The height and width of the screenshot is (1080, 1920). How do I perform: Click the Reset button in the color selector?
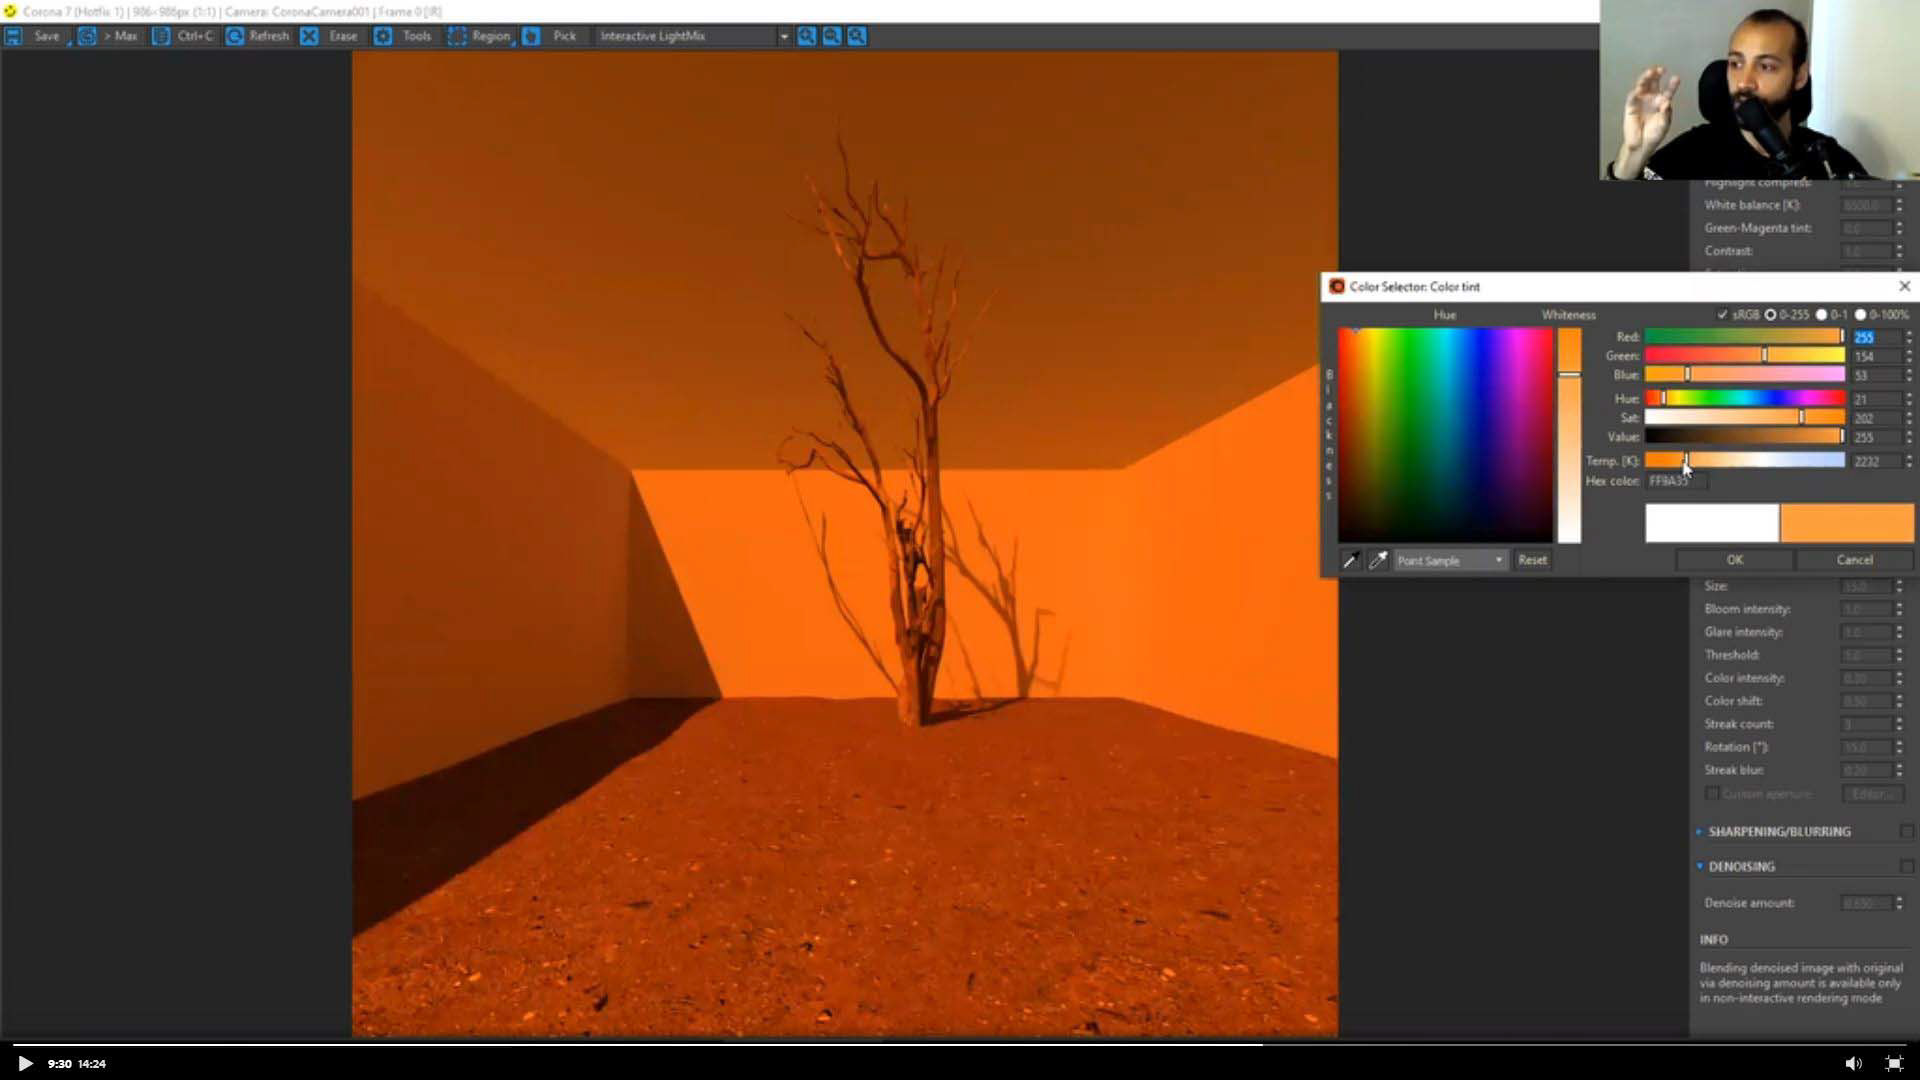tap(1532, 560)
